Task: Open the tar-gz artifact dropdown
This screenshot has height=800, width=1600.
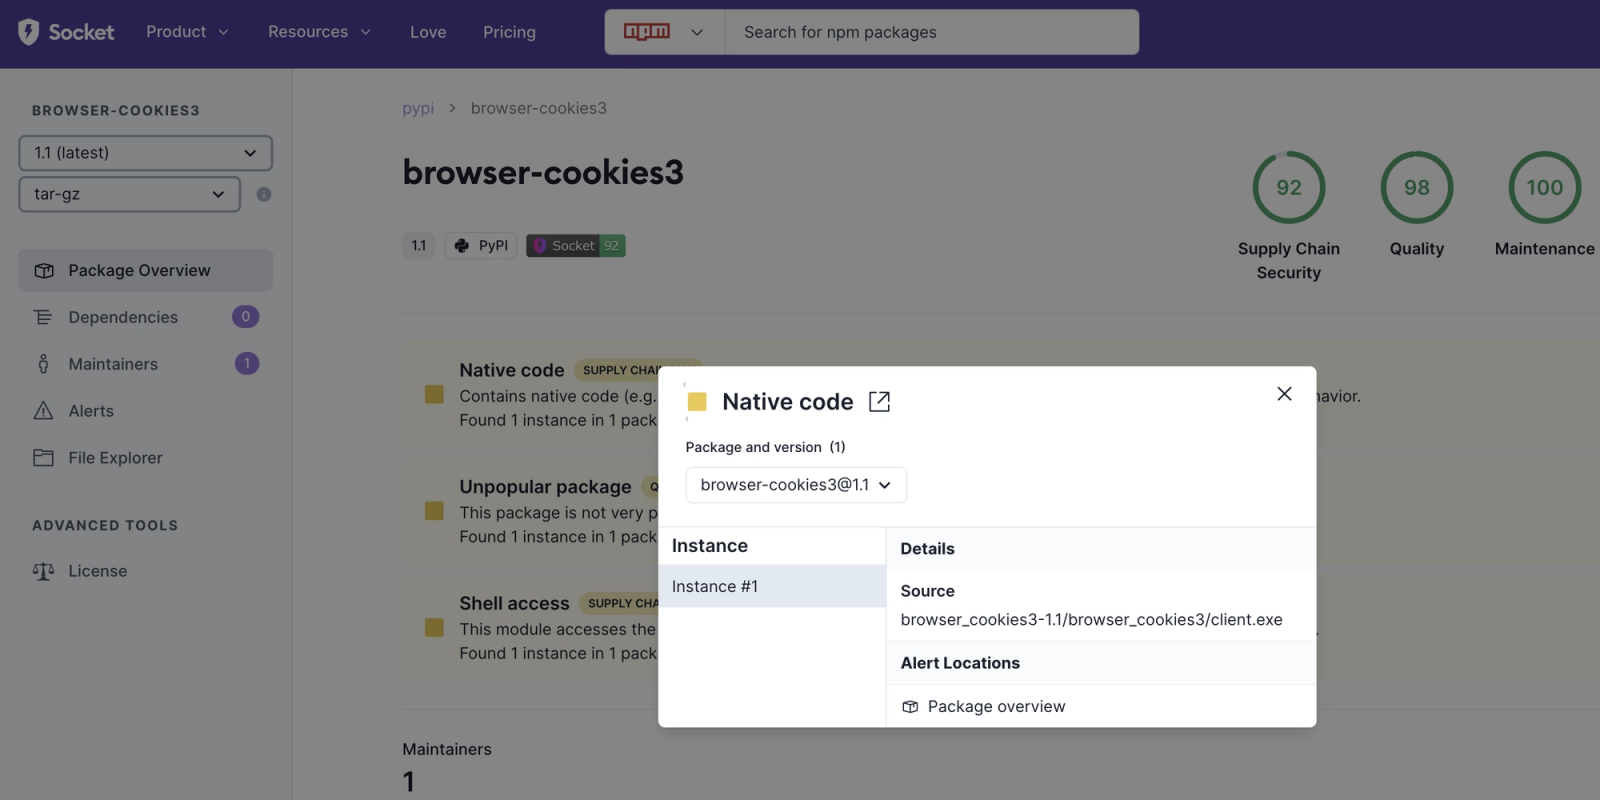Action: [x=130, y=194]
